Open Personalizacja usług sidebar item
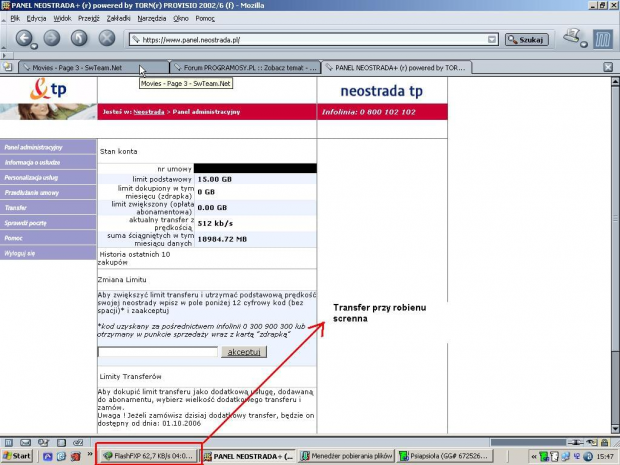 tap(48, 177)
